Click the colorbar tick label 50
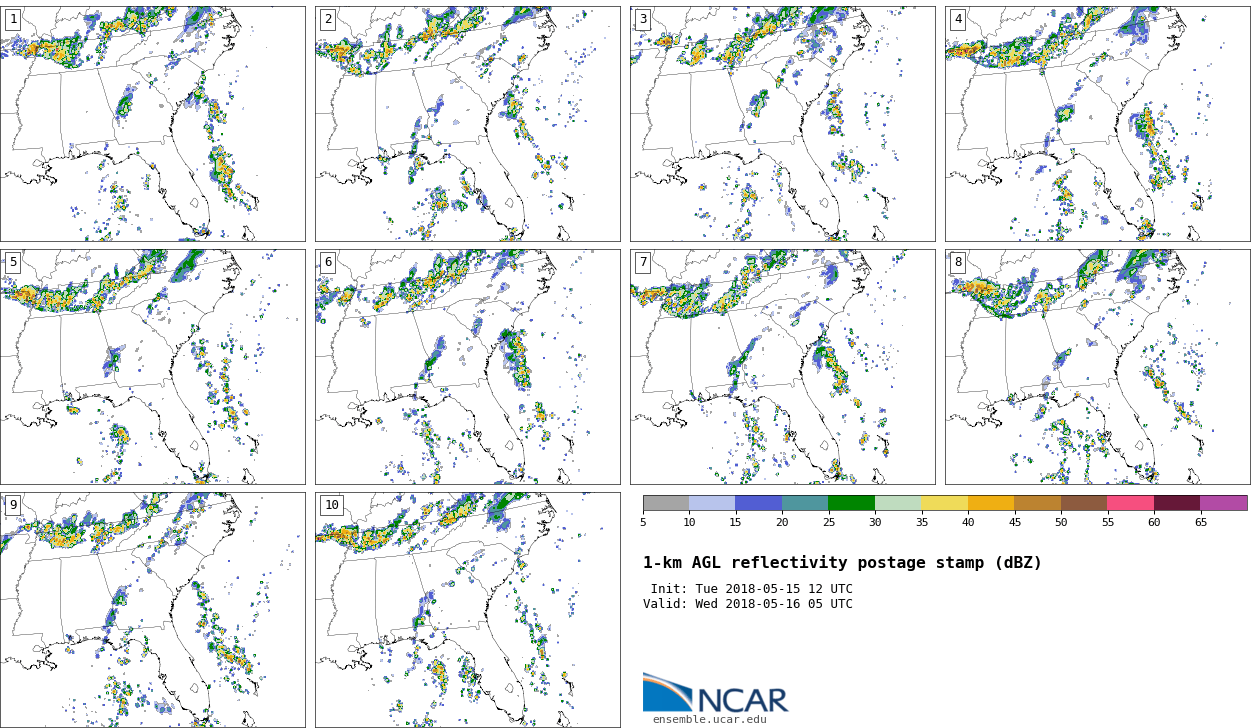The height and width of the screenshot is (728, 1260). pos(1061,522)
